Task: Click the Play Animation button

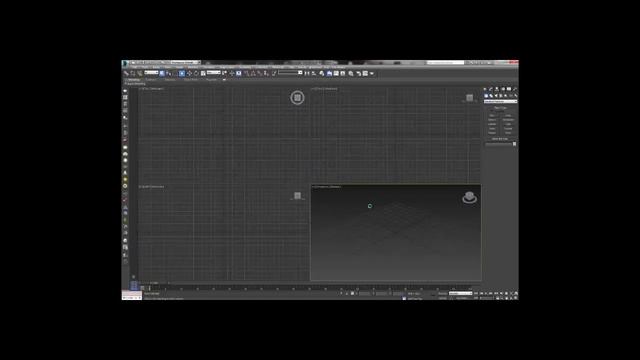Action: tap(486, 293)
